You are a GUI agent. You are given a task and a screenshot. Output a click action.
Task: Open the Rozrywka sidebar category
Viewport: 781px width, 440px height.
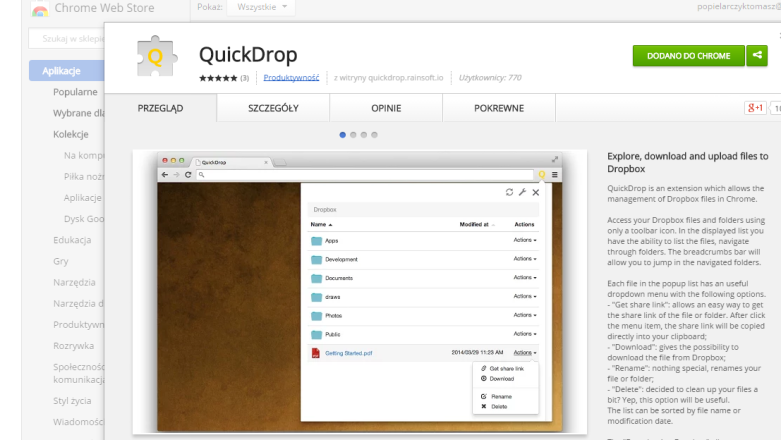[73, 346]
